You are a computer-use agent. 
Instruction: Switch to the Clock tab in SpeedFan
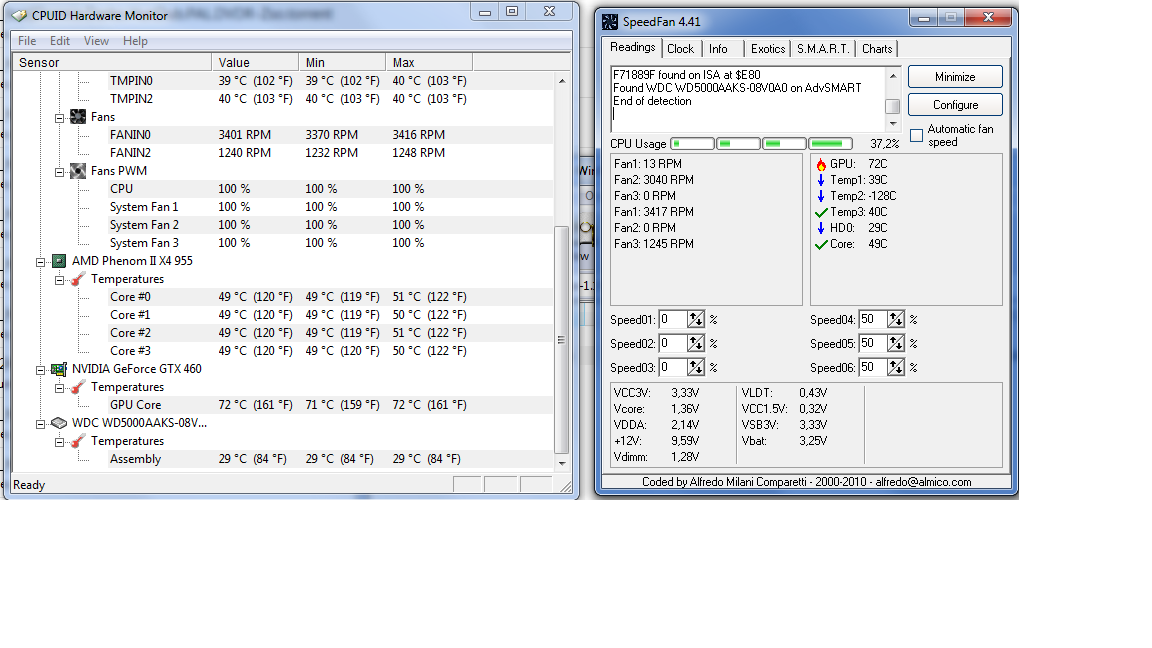coord(680,49)
